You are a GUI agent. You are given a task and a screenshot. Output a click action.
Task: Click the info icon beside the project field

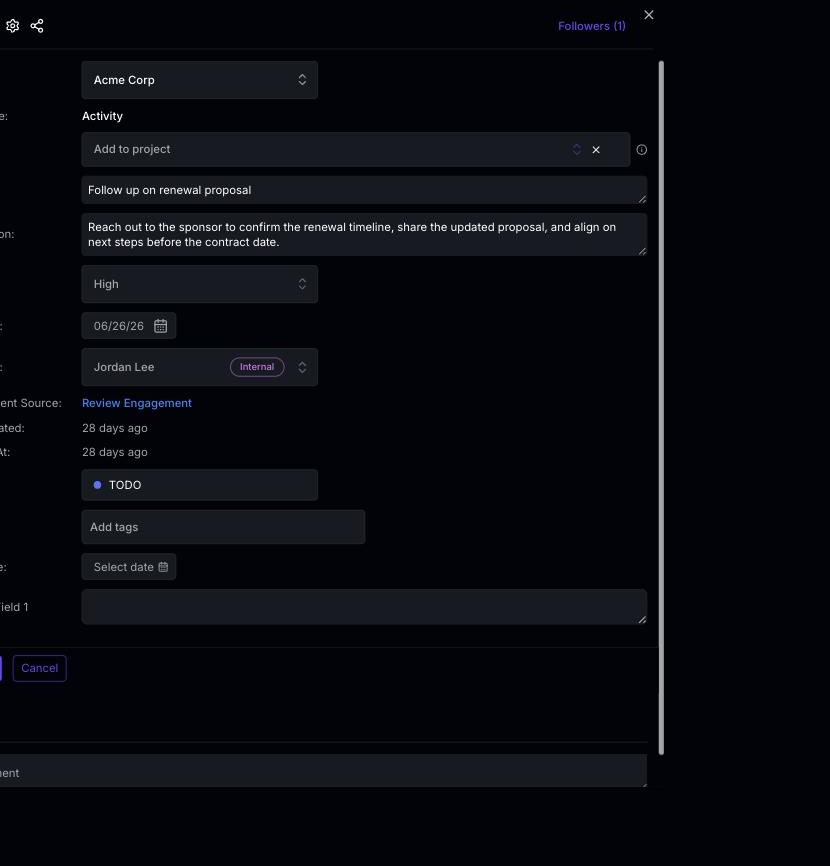[x=641, y=150]
